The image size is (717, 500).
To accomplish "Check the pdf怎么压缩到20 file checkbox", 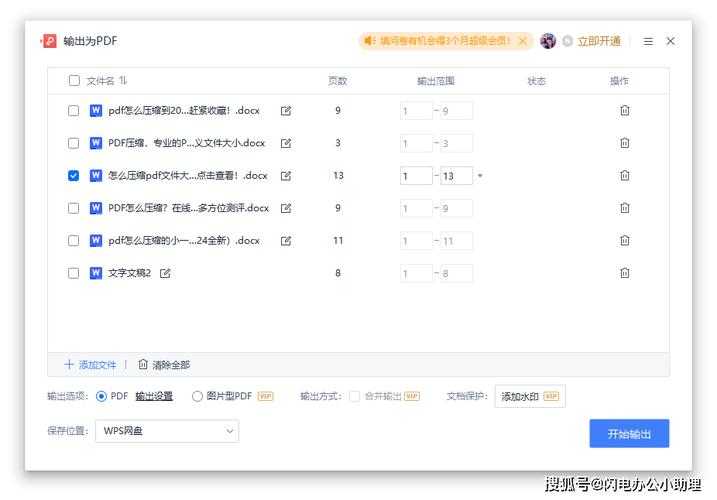I will (73, 111).
